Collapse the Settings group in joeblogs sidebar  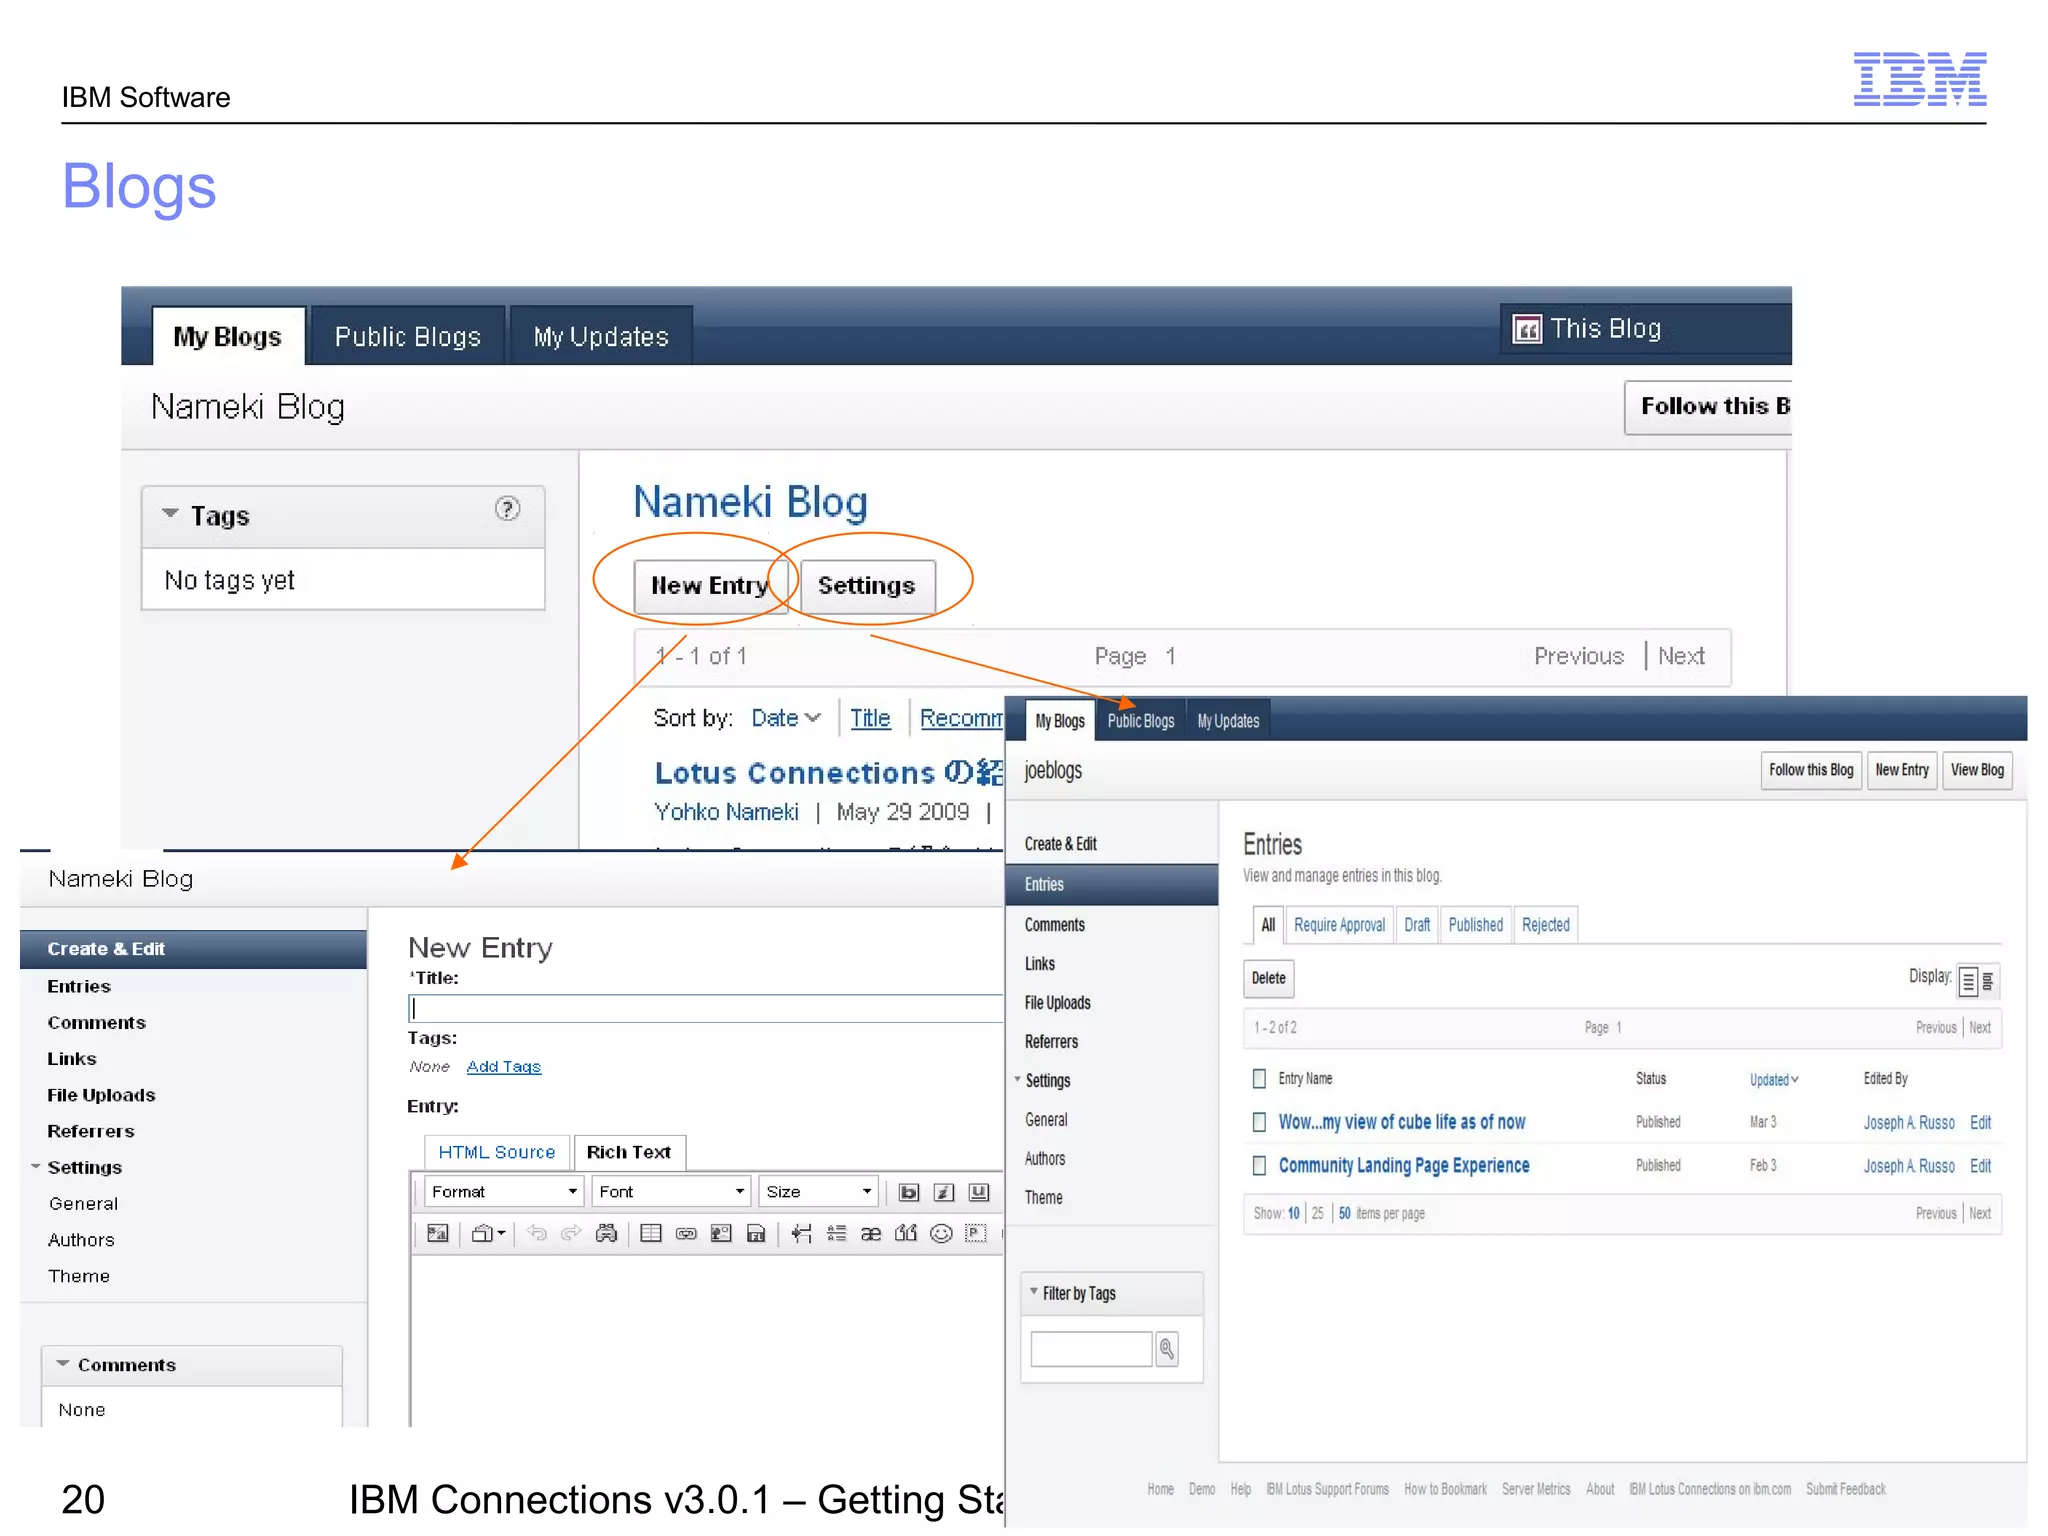point(1017,1079)
